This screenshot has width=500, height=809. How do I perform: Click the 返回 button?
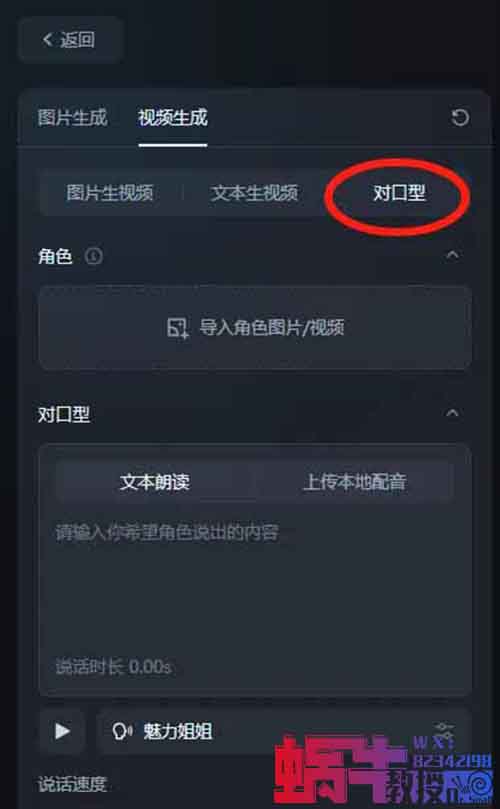(x=71, y=40)
